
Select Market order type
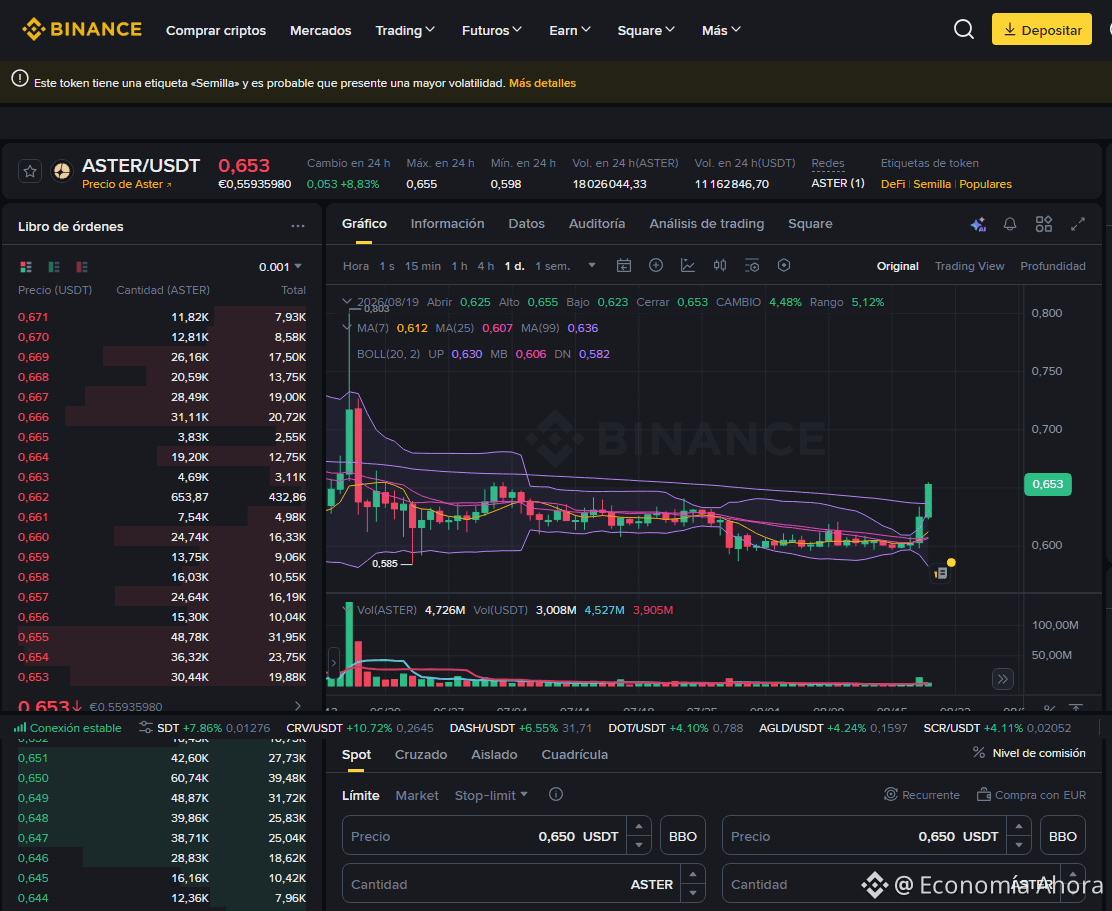pos(417,795)
